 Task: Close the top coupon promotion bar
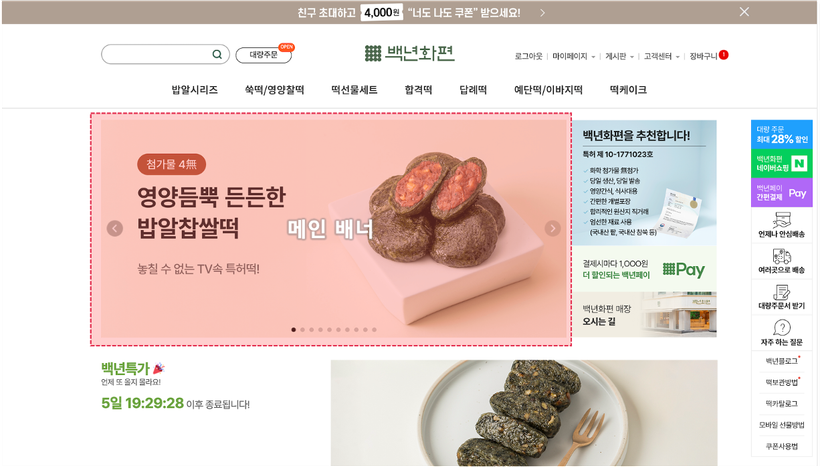click(x=744, y=12)
